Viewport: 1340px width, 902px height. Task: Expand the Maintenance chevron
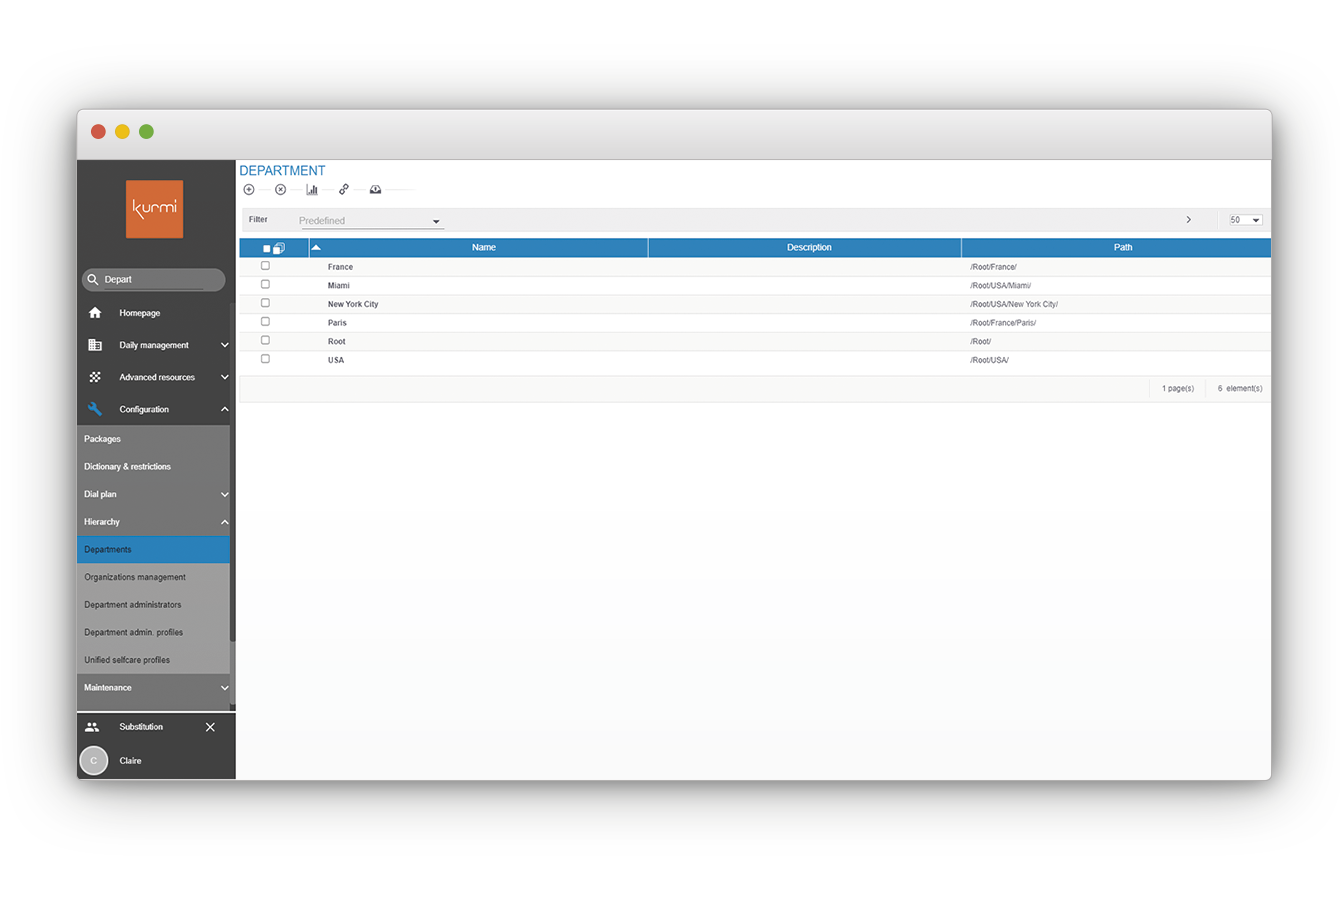[224, 688]
